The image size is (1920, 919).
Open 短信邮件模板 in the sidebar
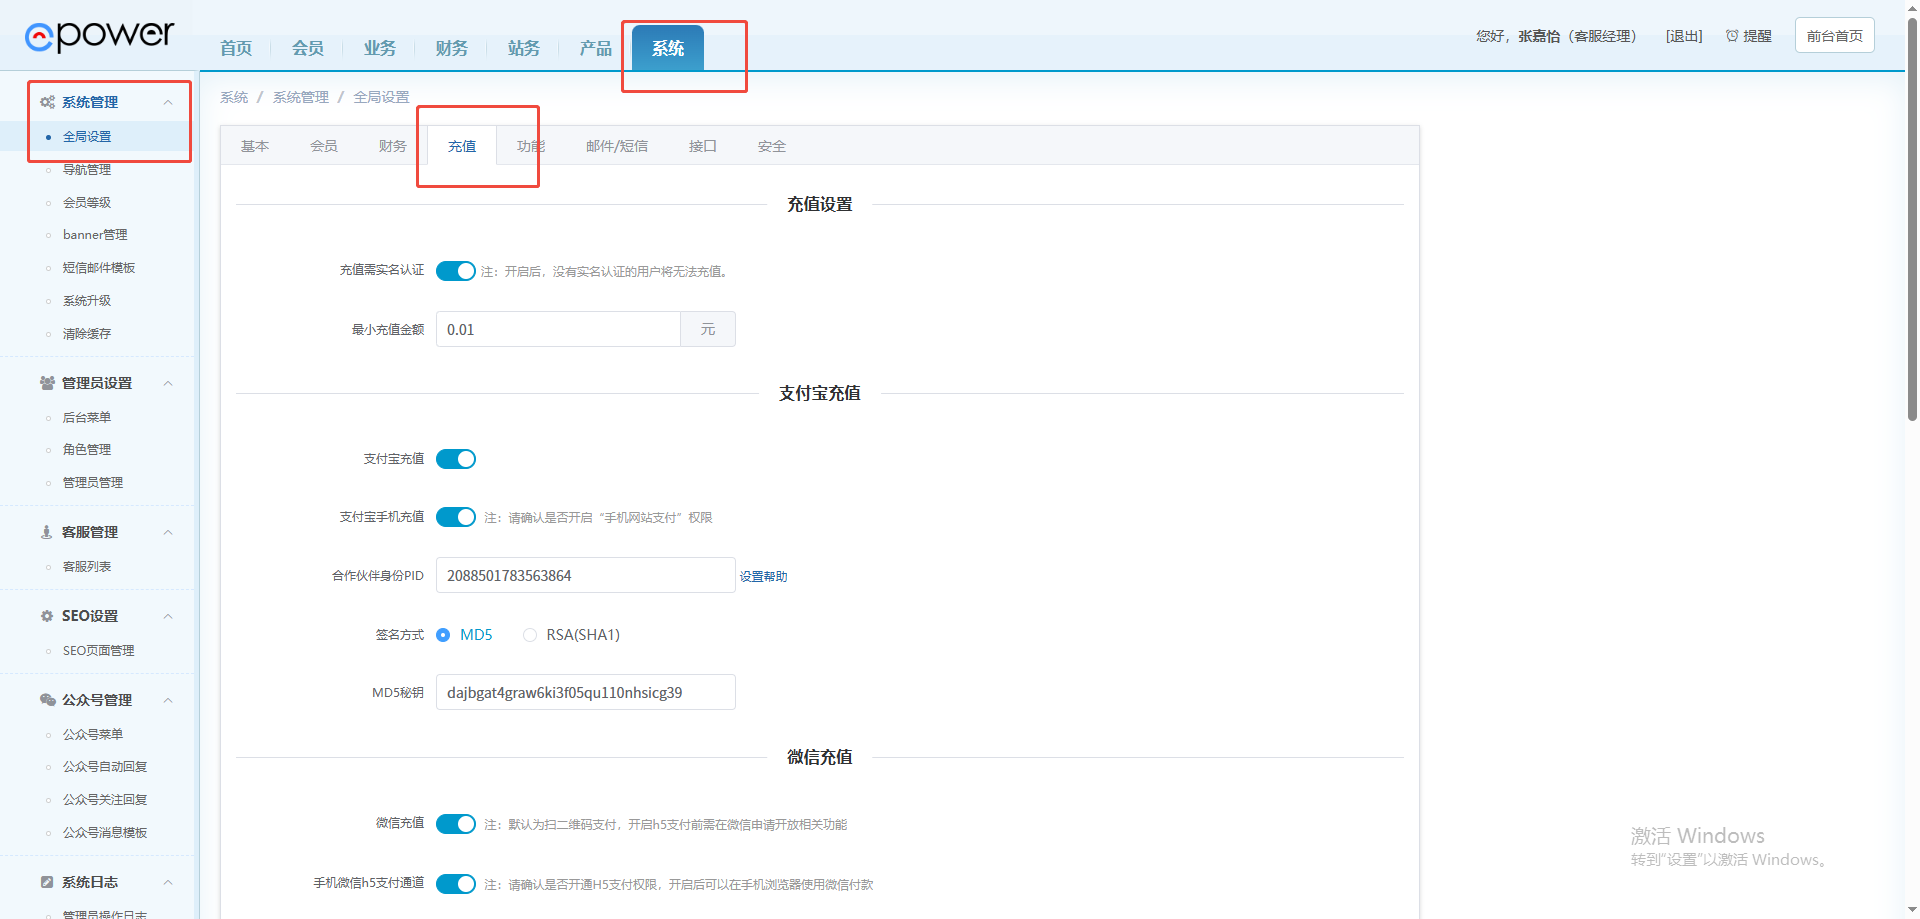(x=98, y=268)
